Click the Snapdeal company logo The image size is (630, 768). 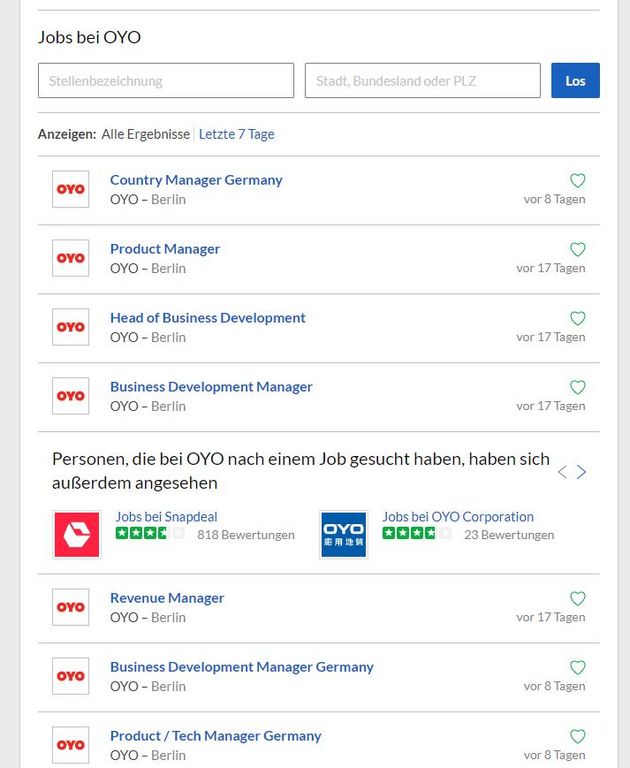77,535
